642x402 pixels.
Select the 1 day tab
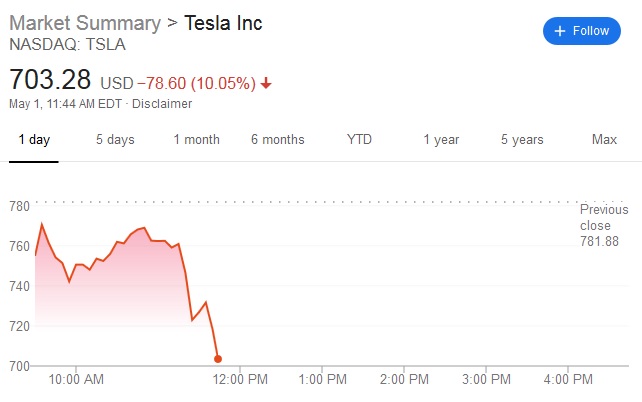coord(34,139)
